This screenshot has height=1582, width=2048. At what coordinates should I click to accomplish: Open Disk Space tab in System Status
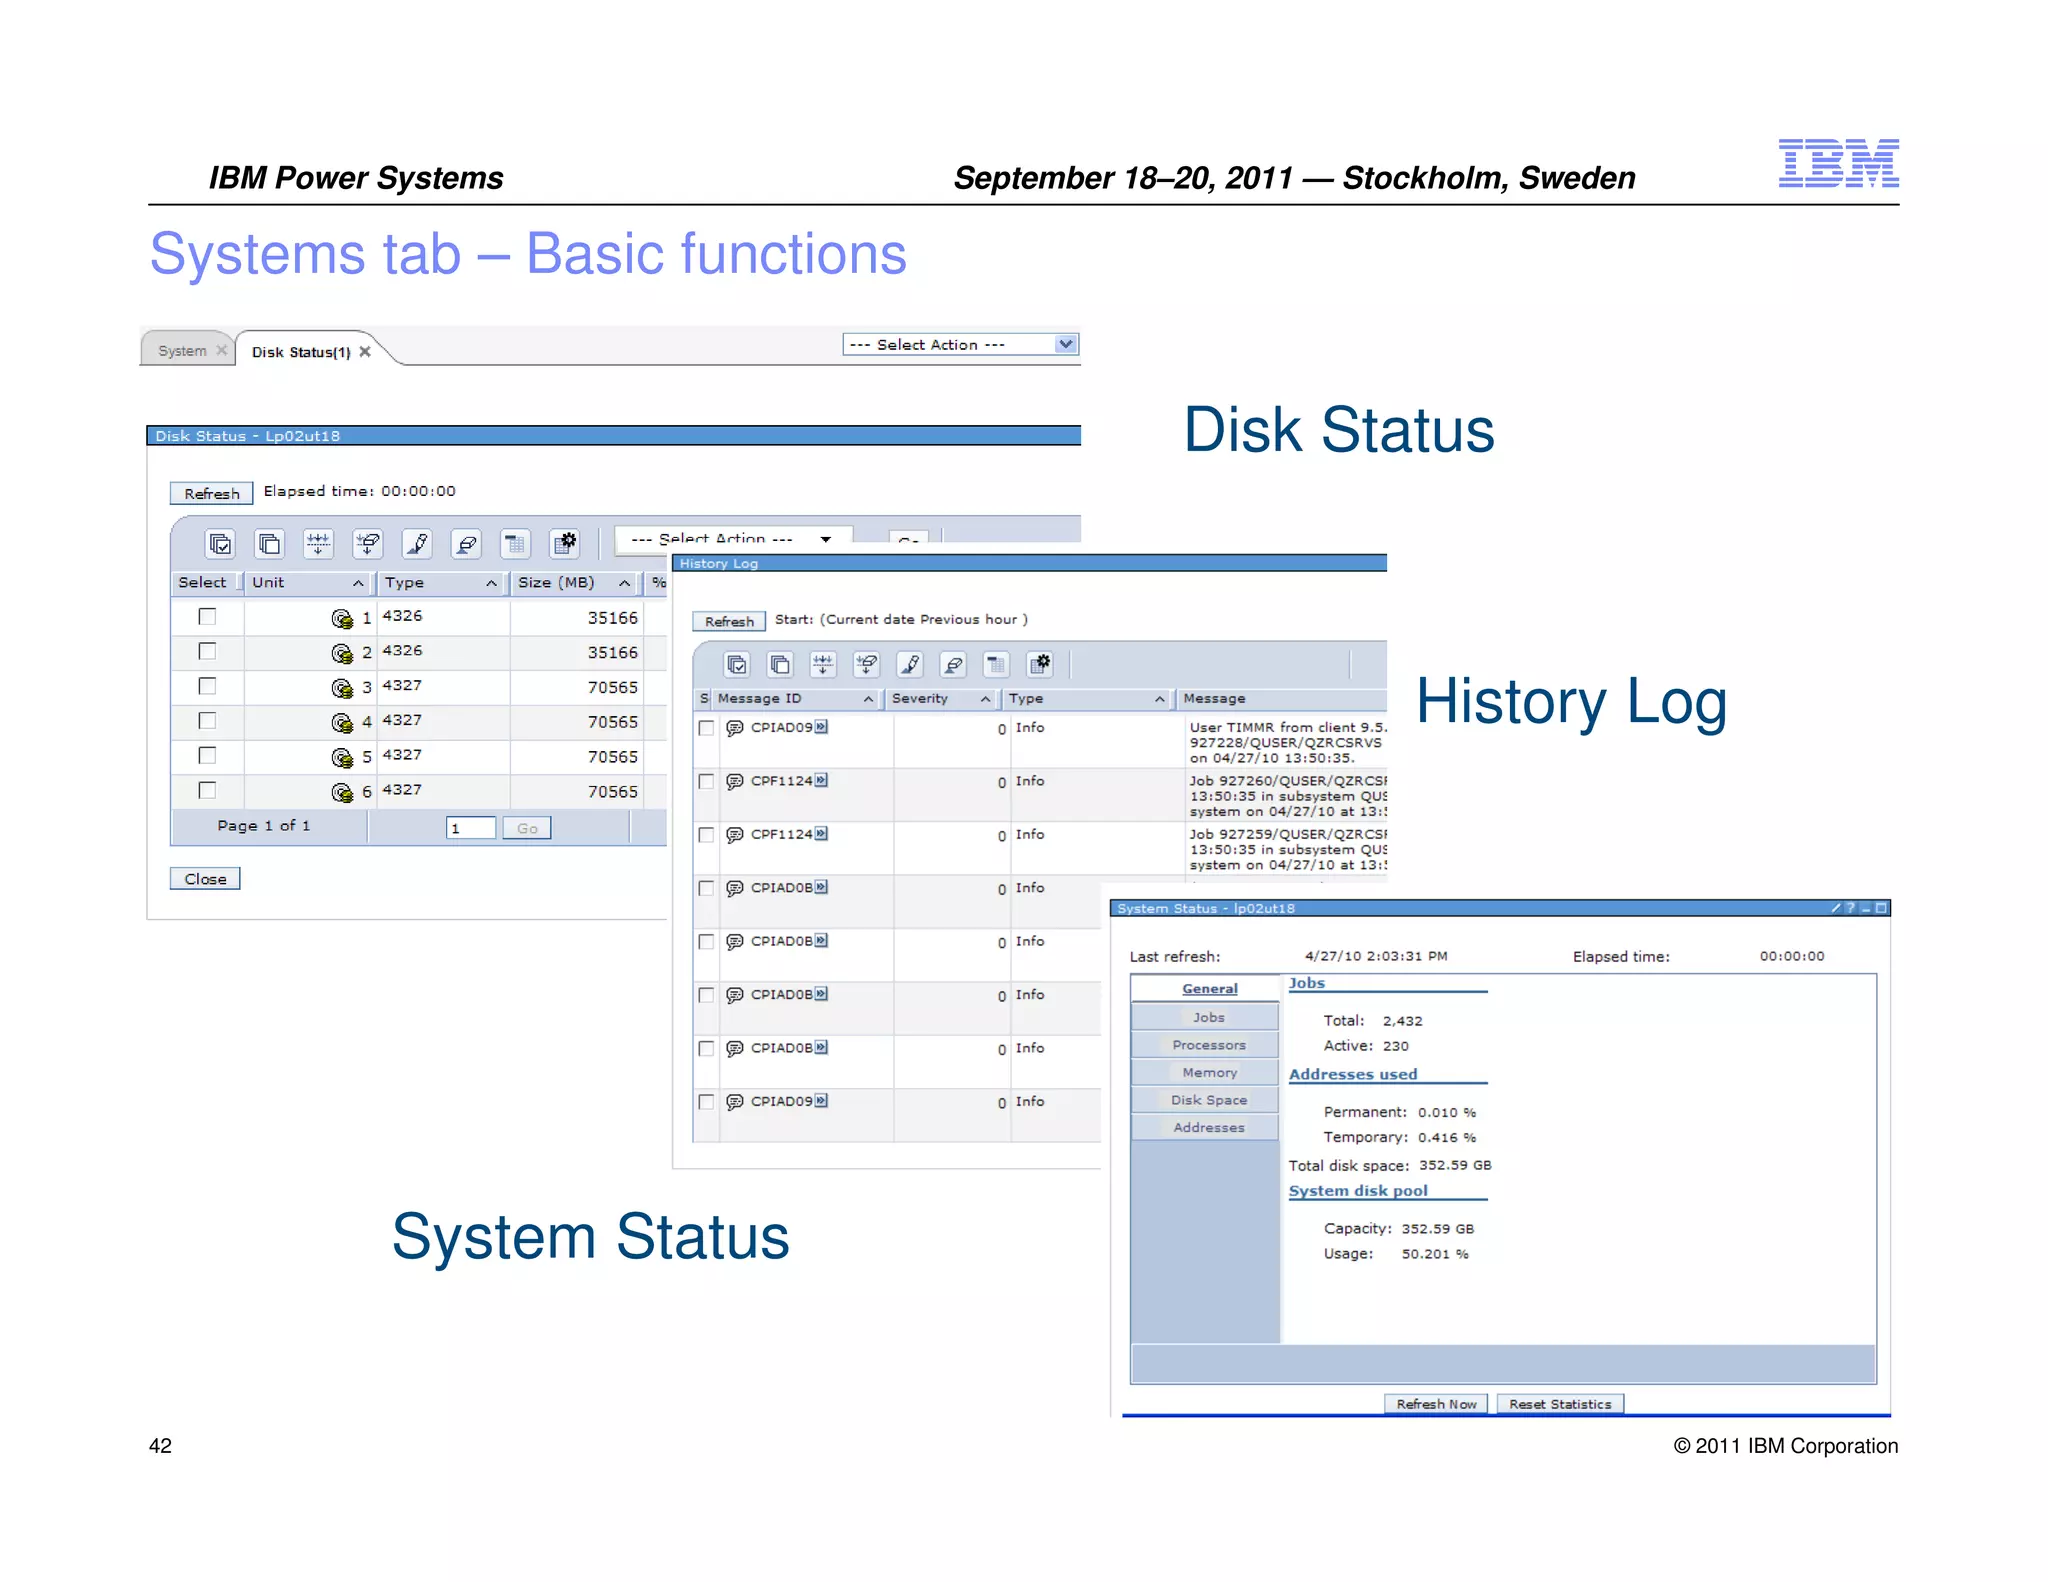(x=1209, y=1100)
